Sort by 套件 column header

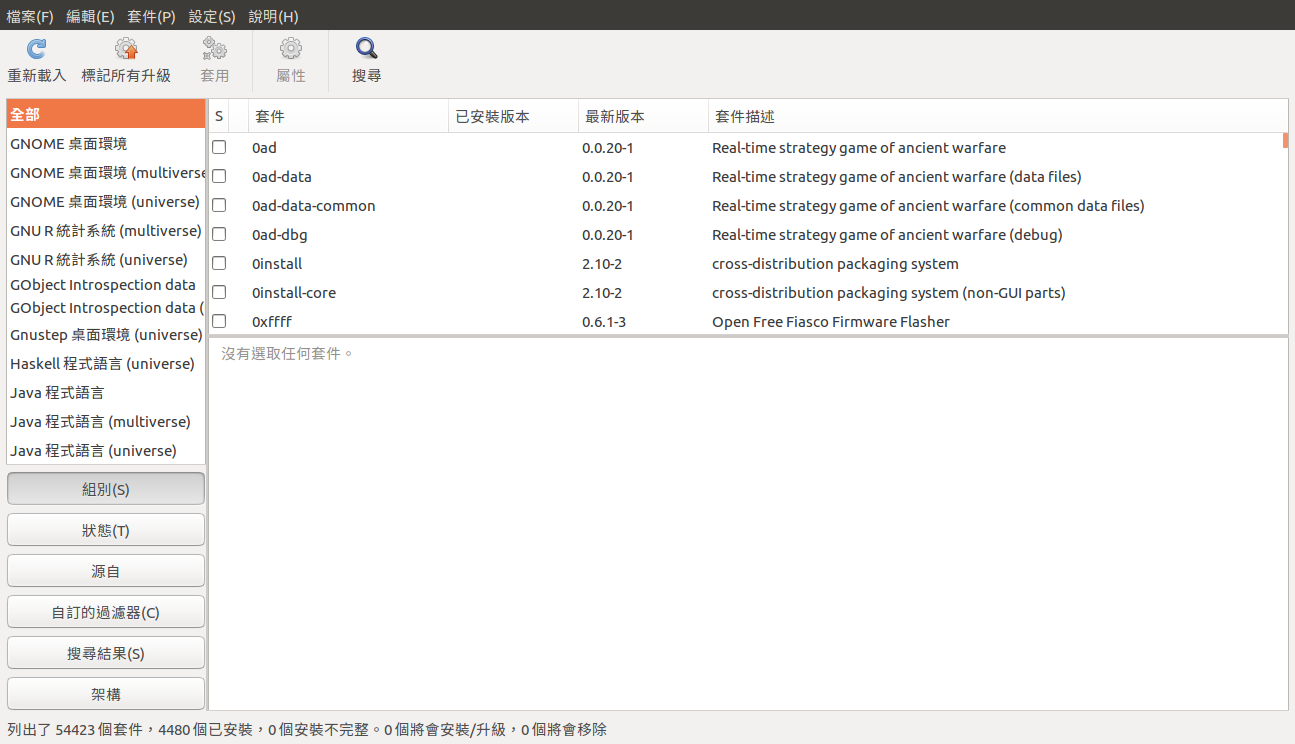(x=348, y=117)
